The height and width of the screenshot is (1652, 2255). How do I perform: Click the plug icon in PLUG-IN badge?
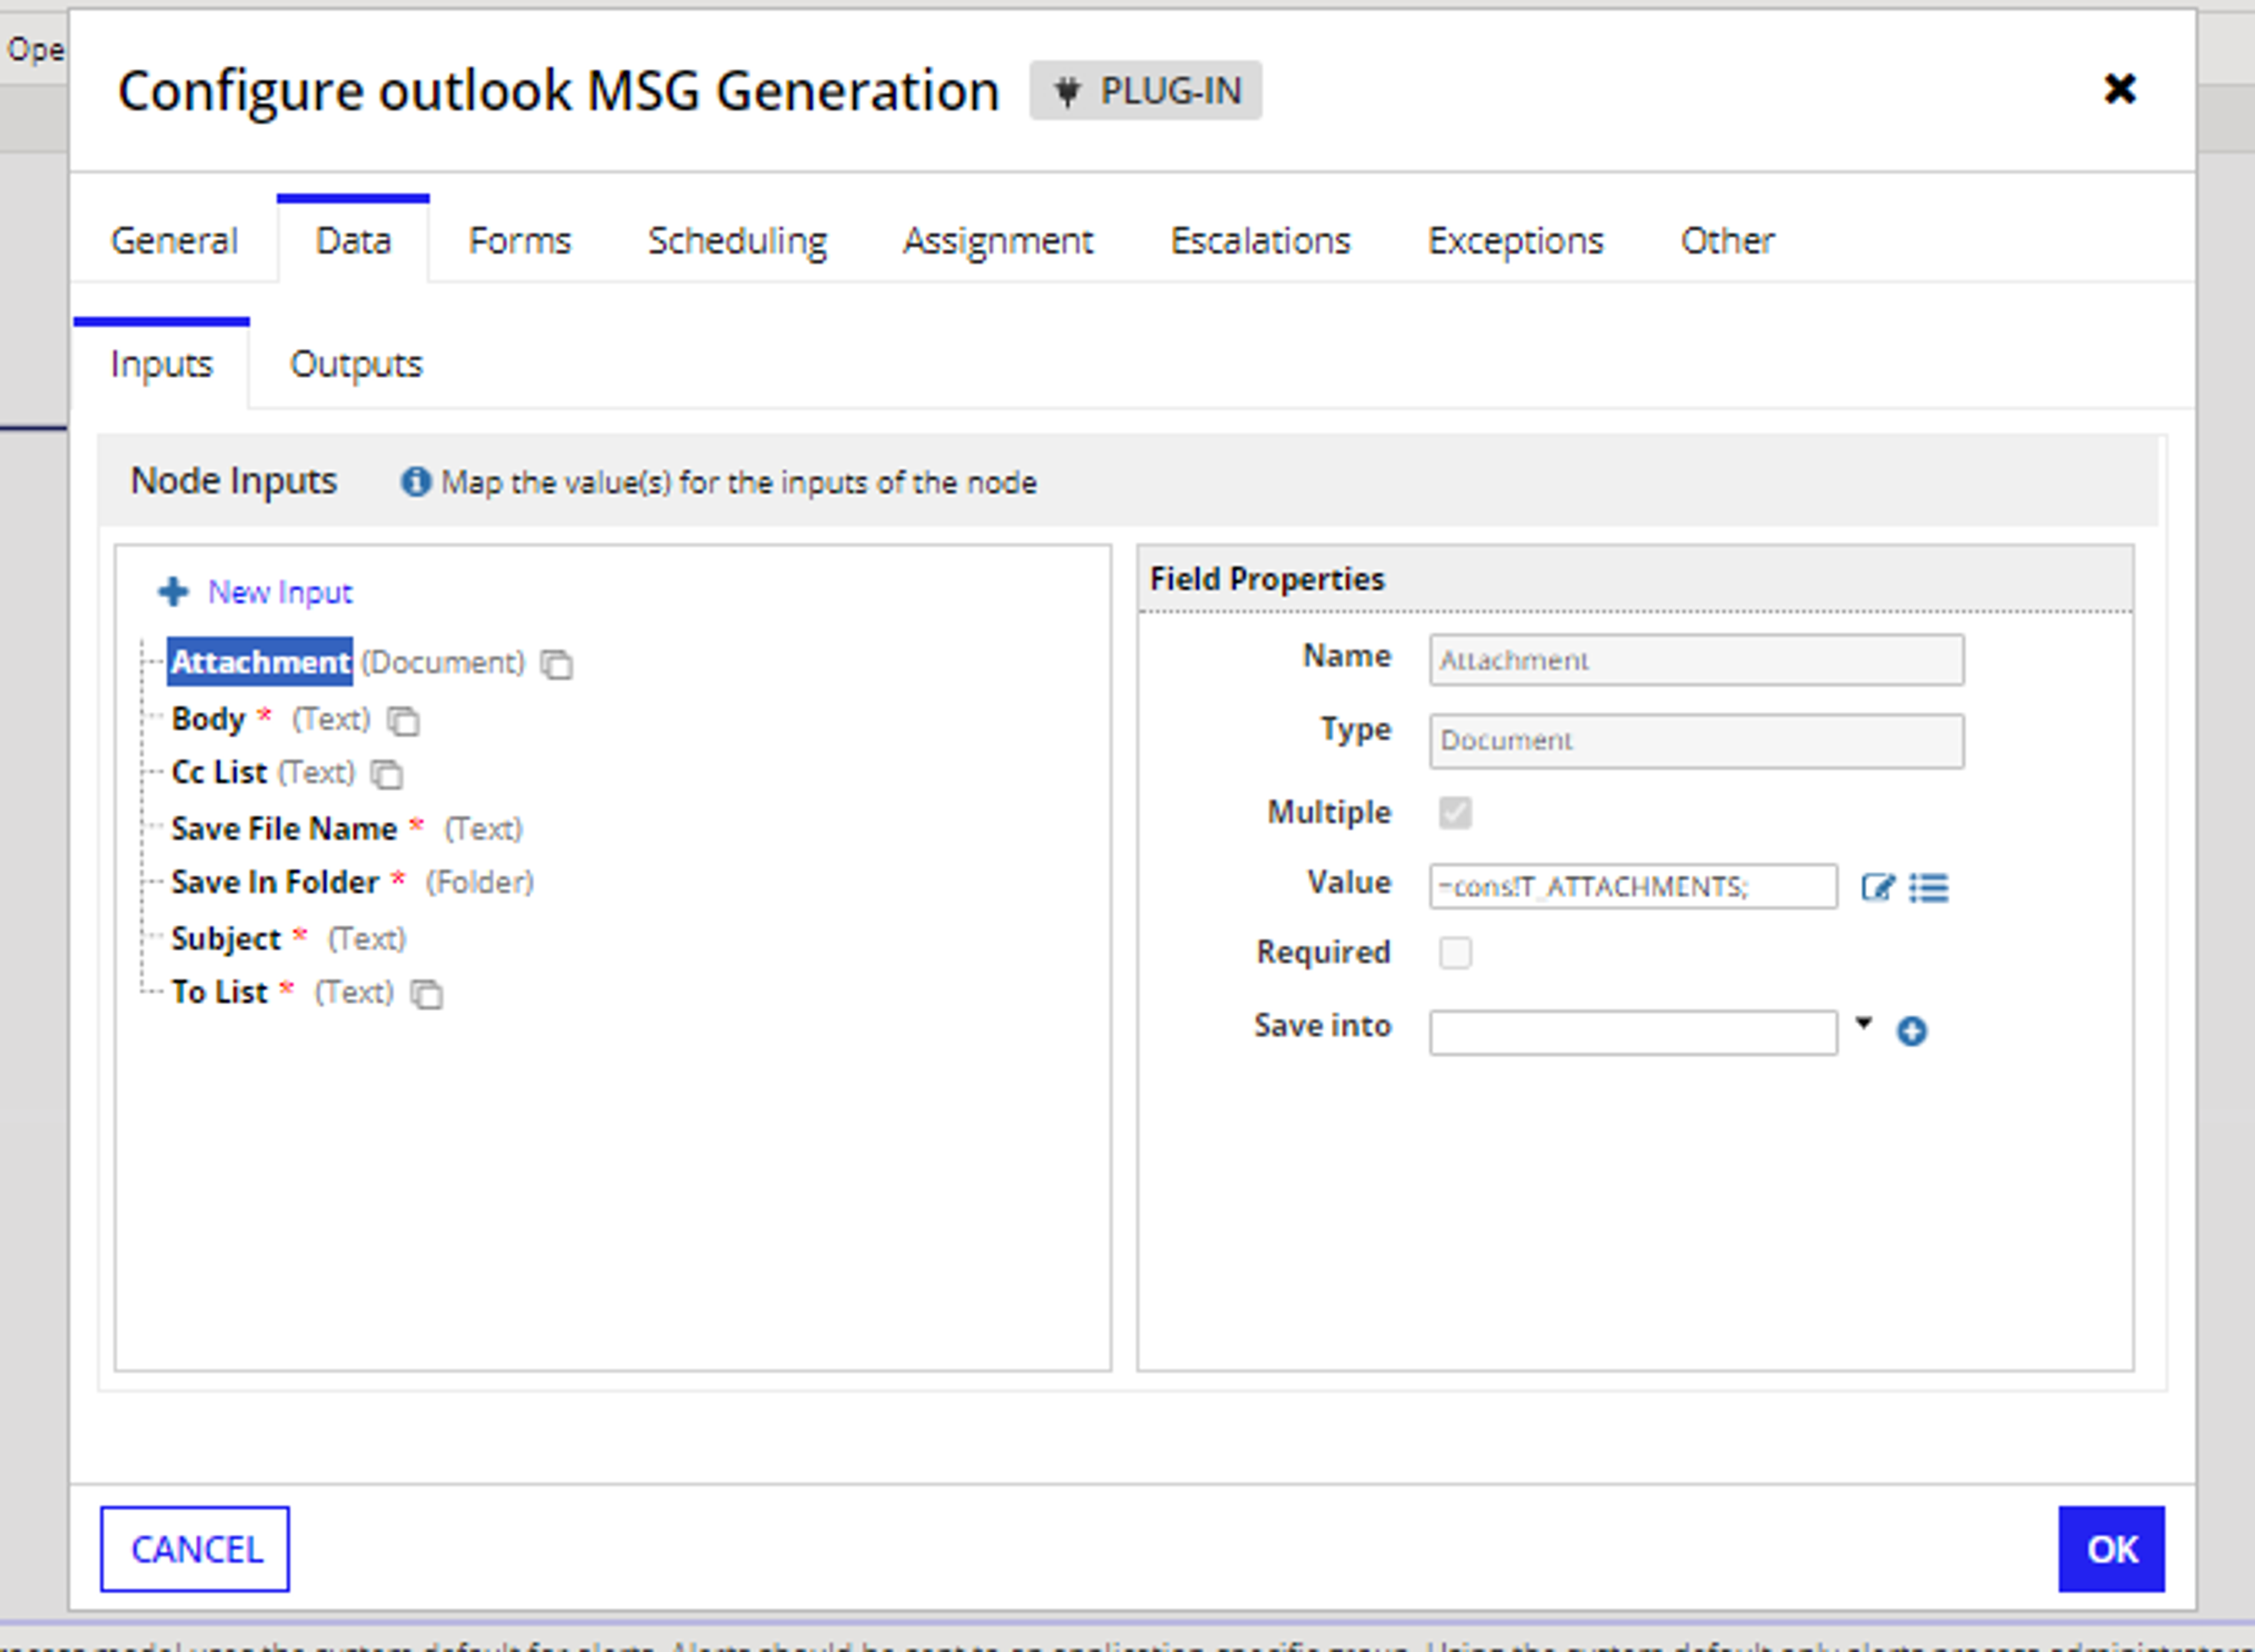1068,92
